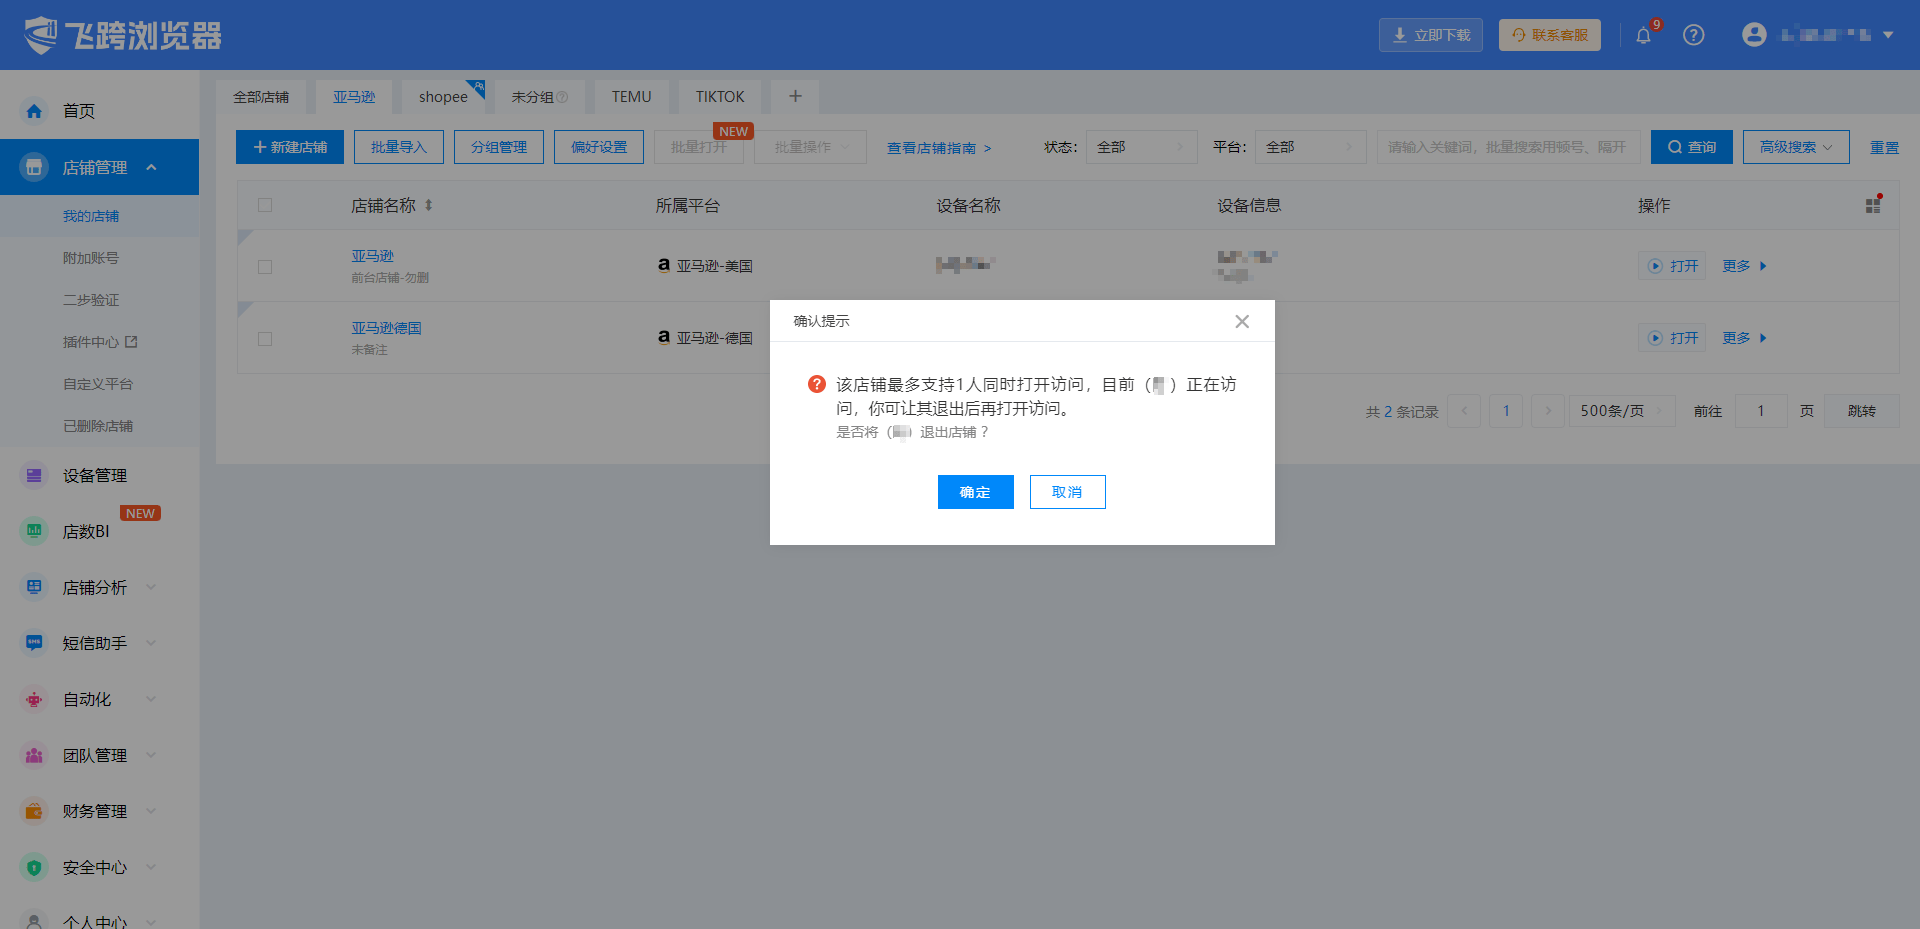
Task: Click the 店铺分析 sidebar icon
Action: tap(34, 587)
